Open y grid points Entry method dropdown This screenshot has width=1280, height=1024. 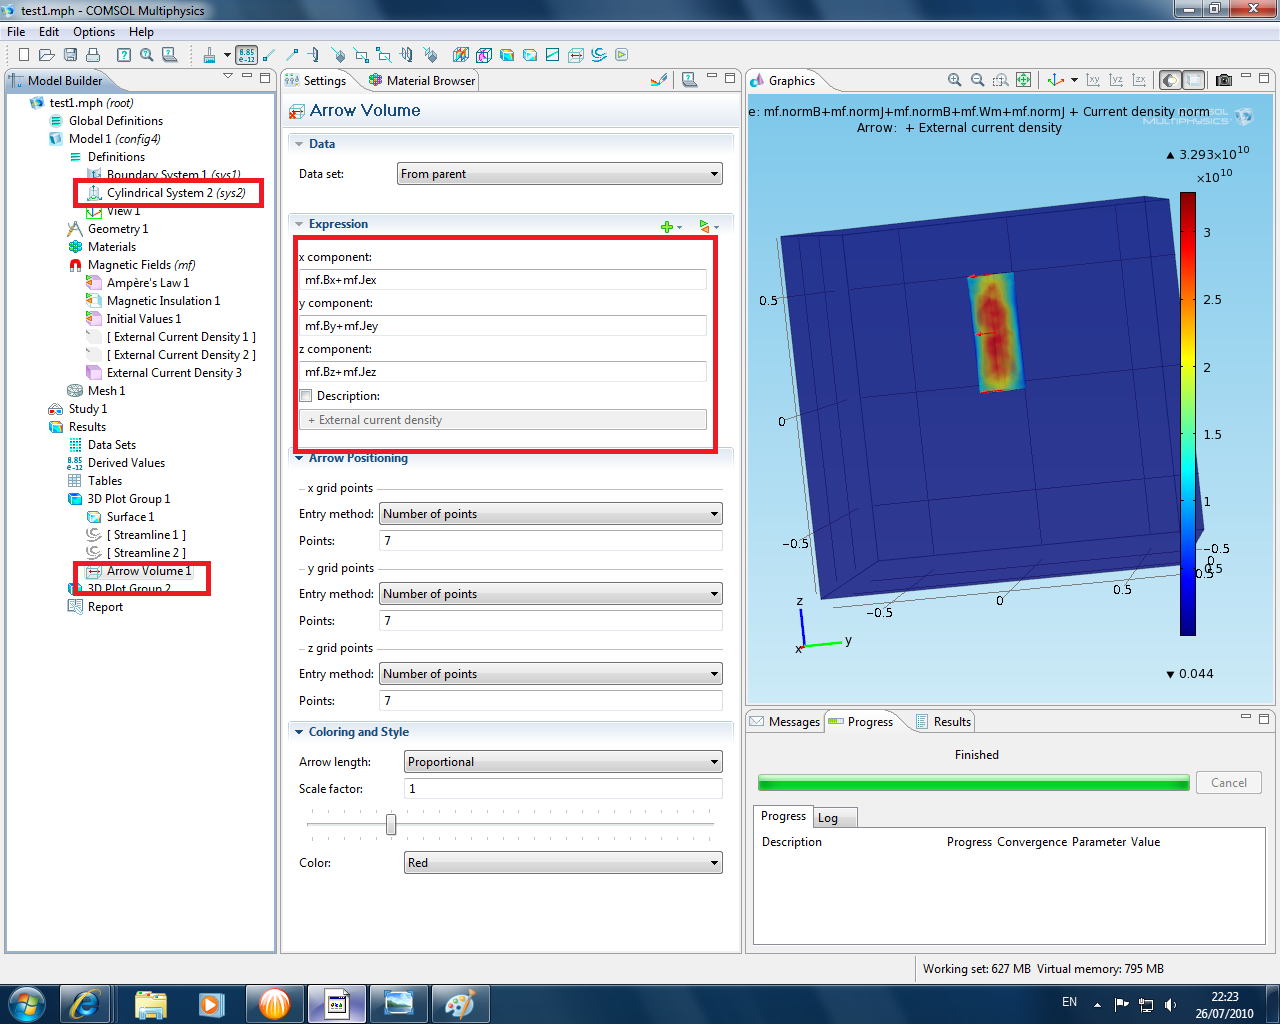[x=551, y=594]
